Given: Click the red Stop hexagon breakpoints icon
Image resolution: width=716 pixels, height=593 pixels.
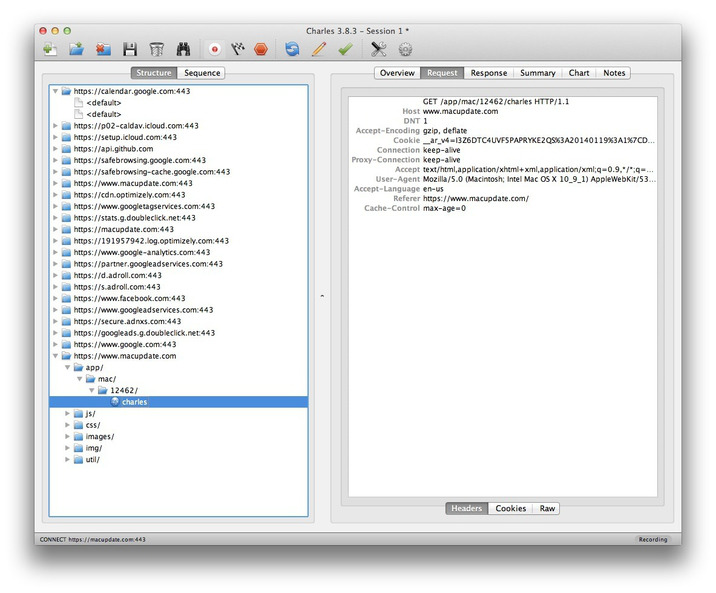Looking at the screenshot, I should pos(261,48).
